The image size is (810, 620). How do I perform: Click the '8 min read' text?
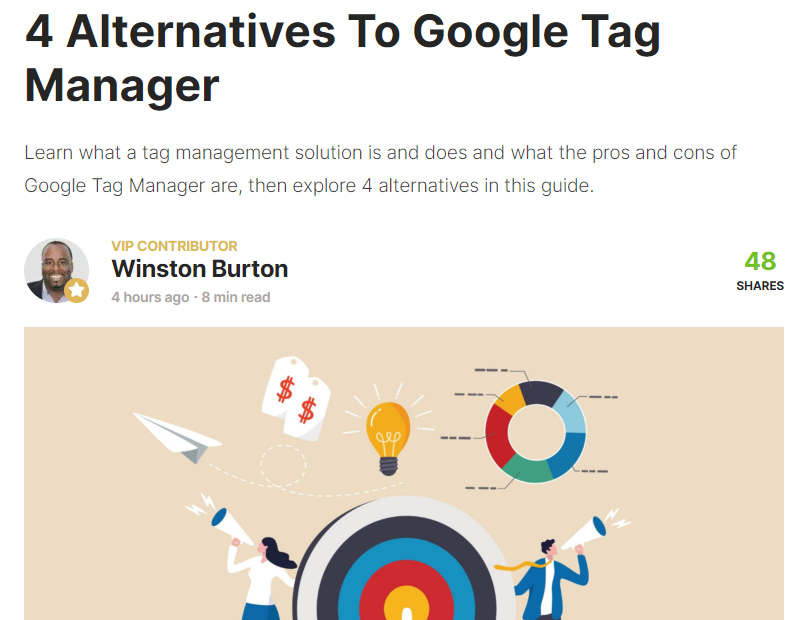[236, 297]
